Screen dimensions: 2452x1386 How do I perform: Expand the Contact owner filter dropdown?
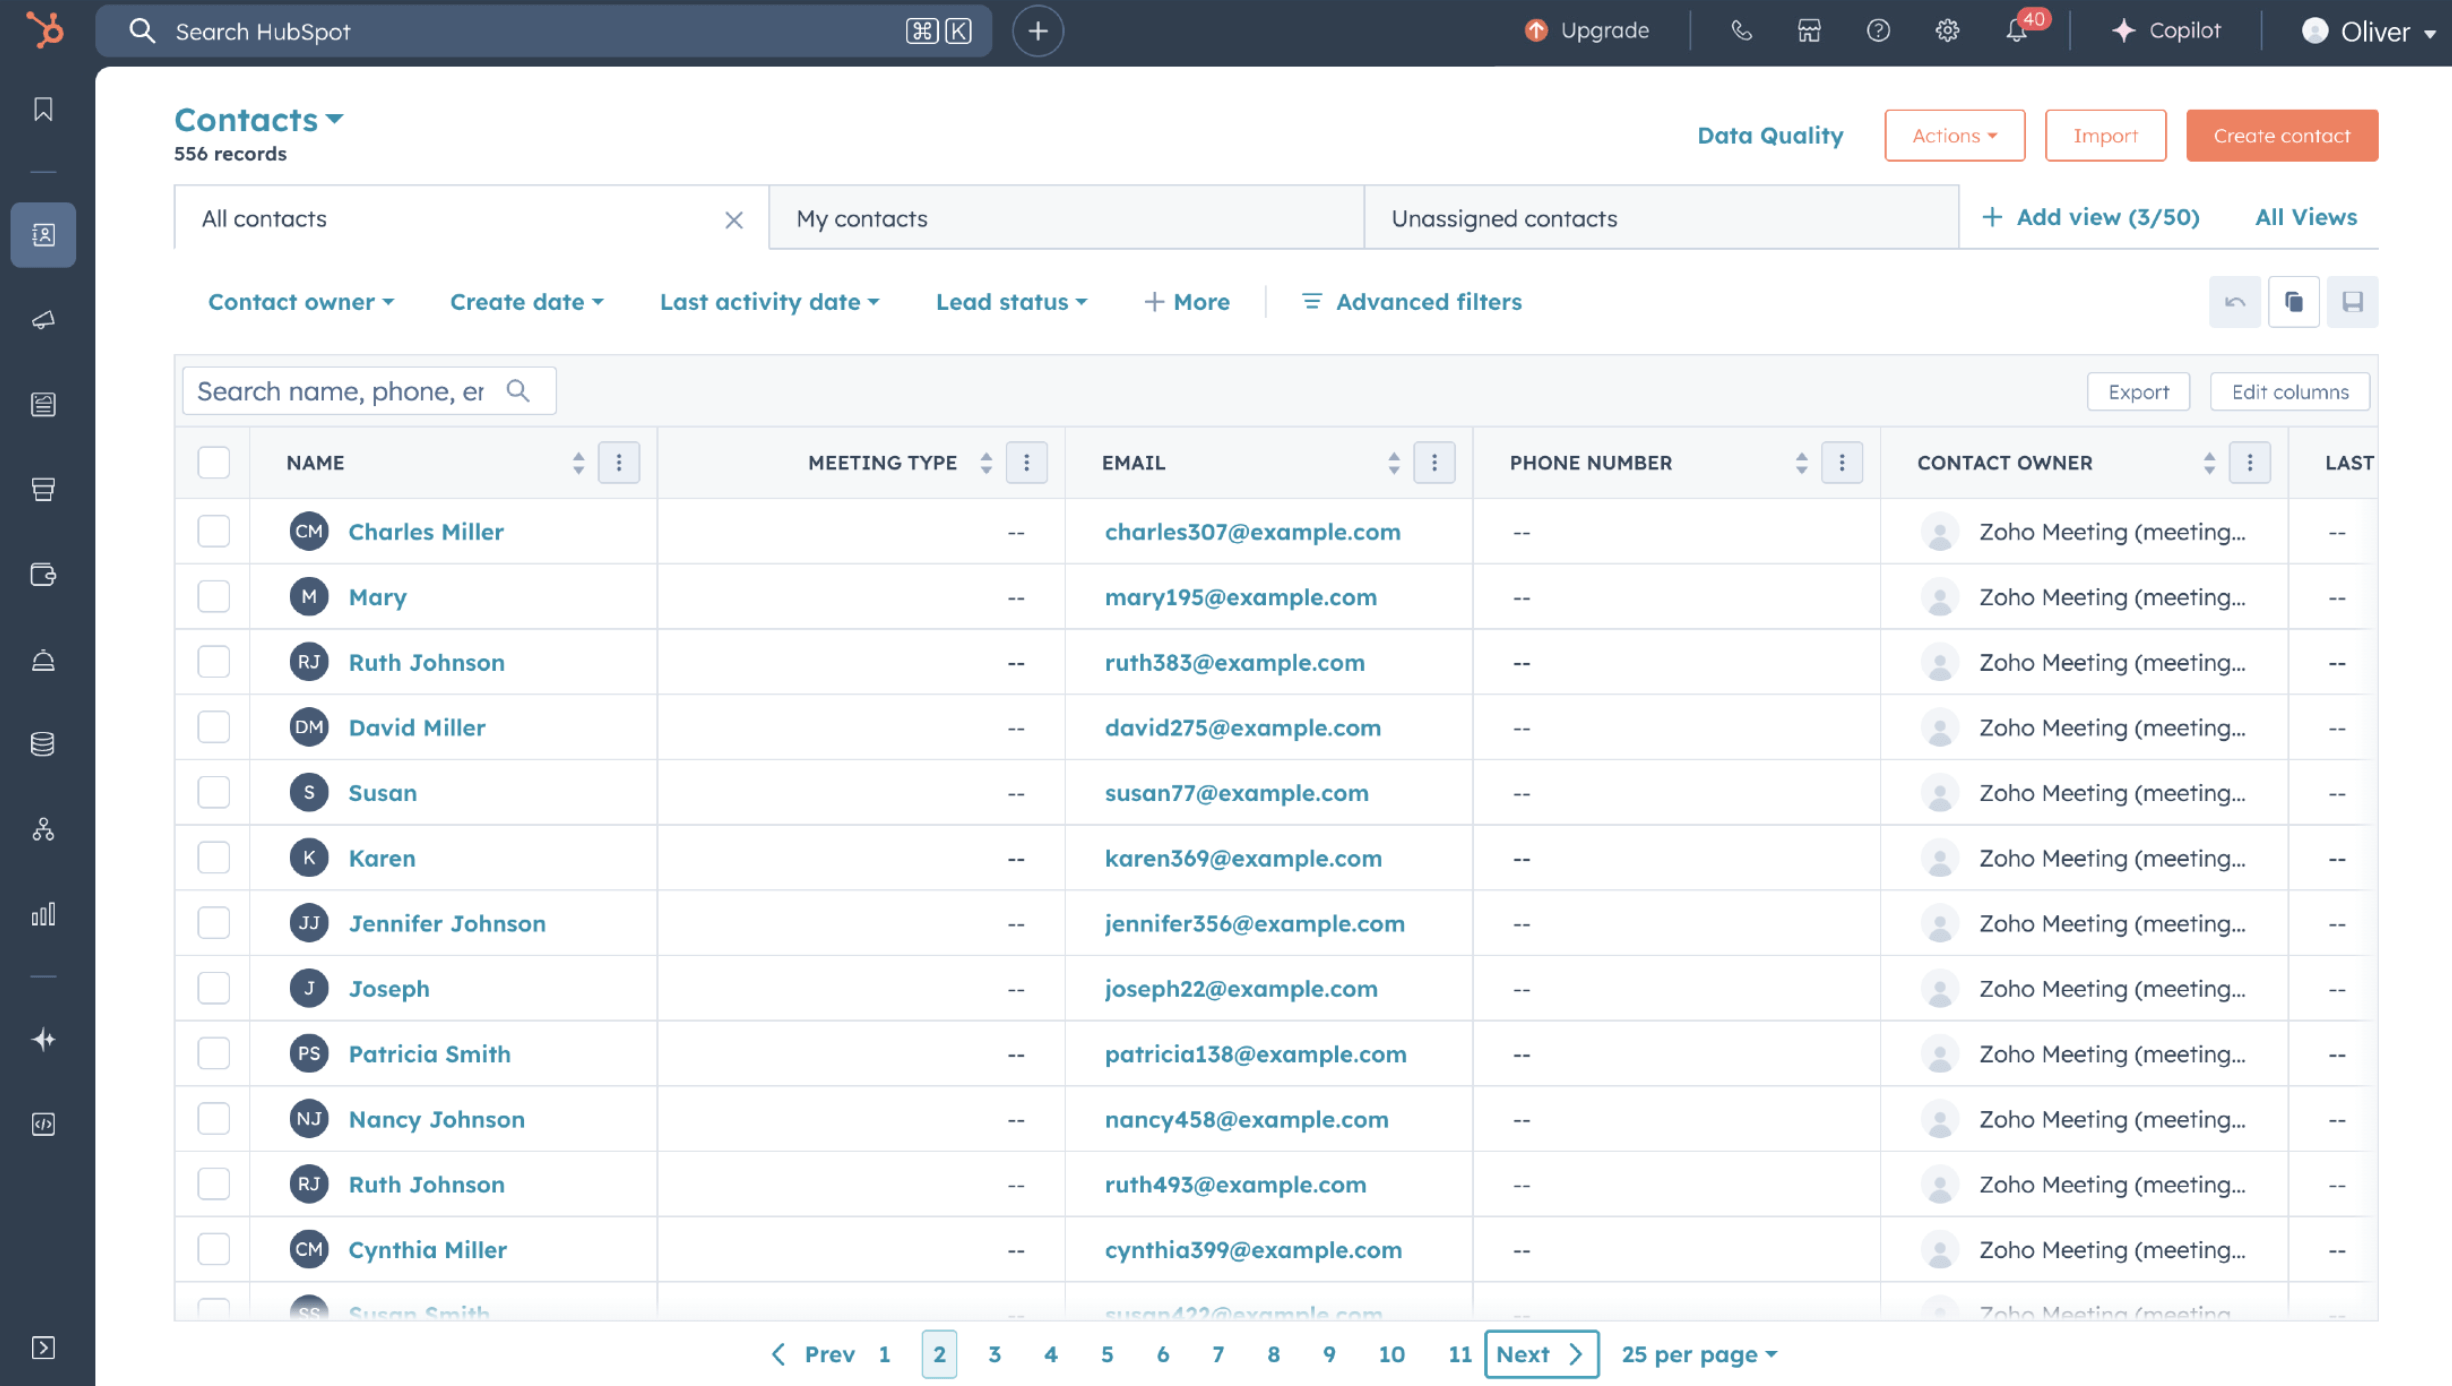pyautogui.click(x=300, y=302)
